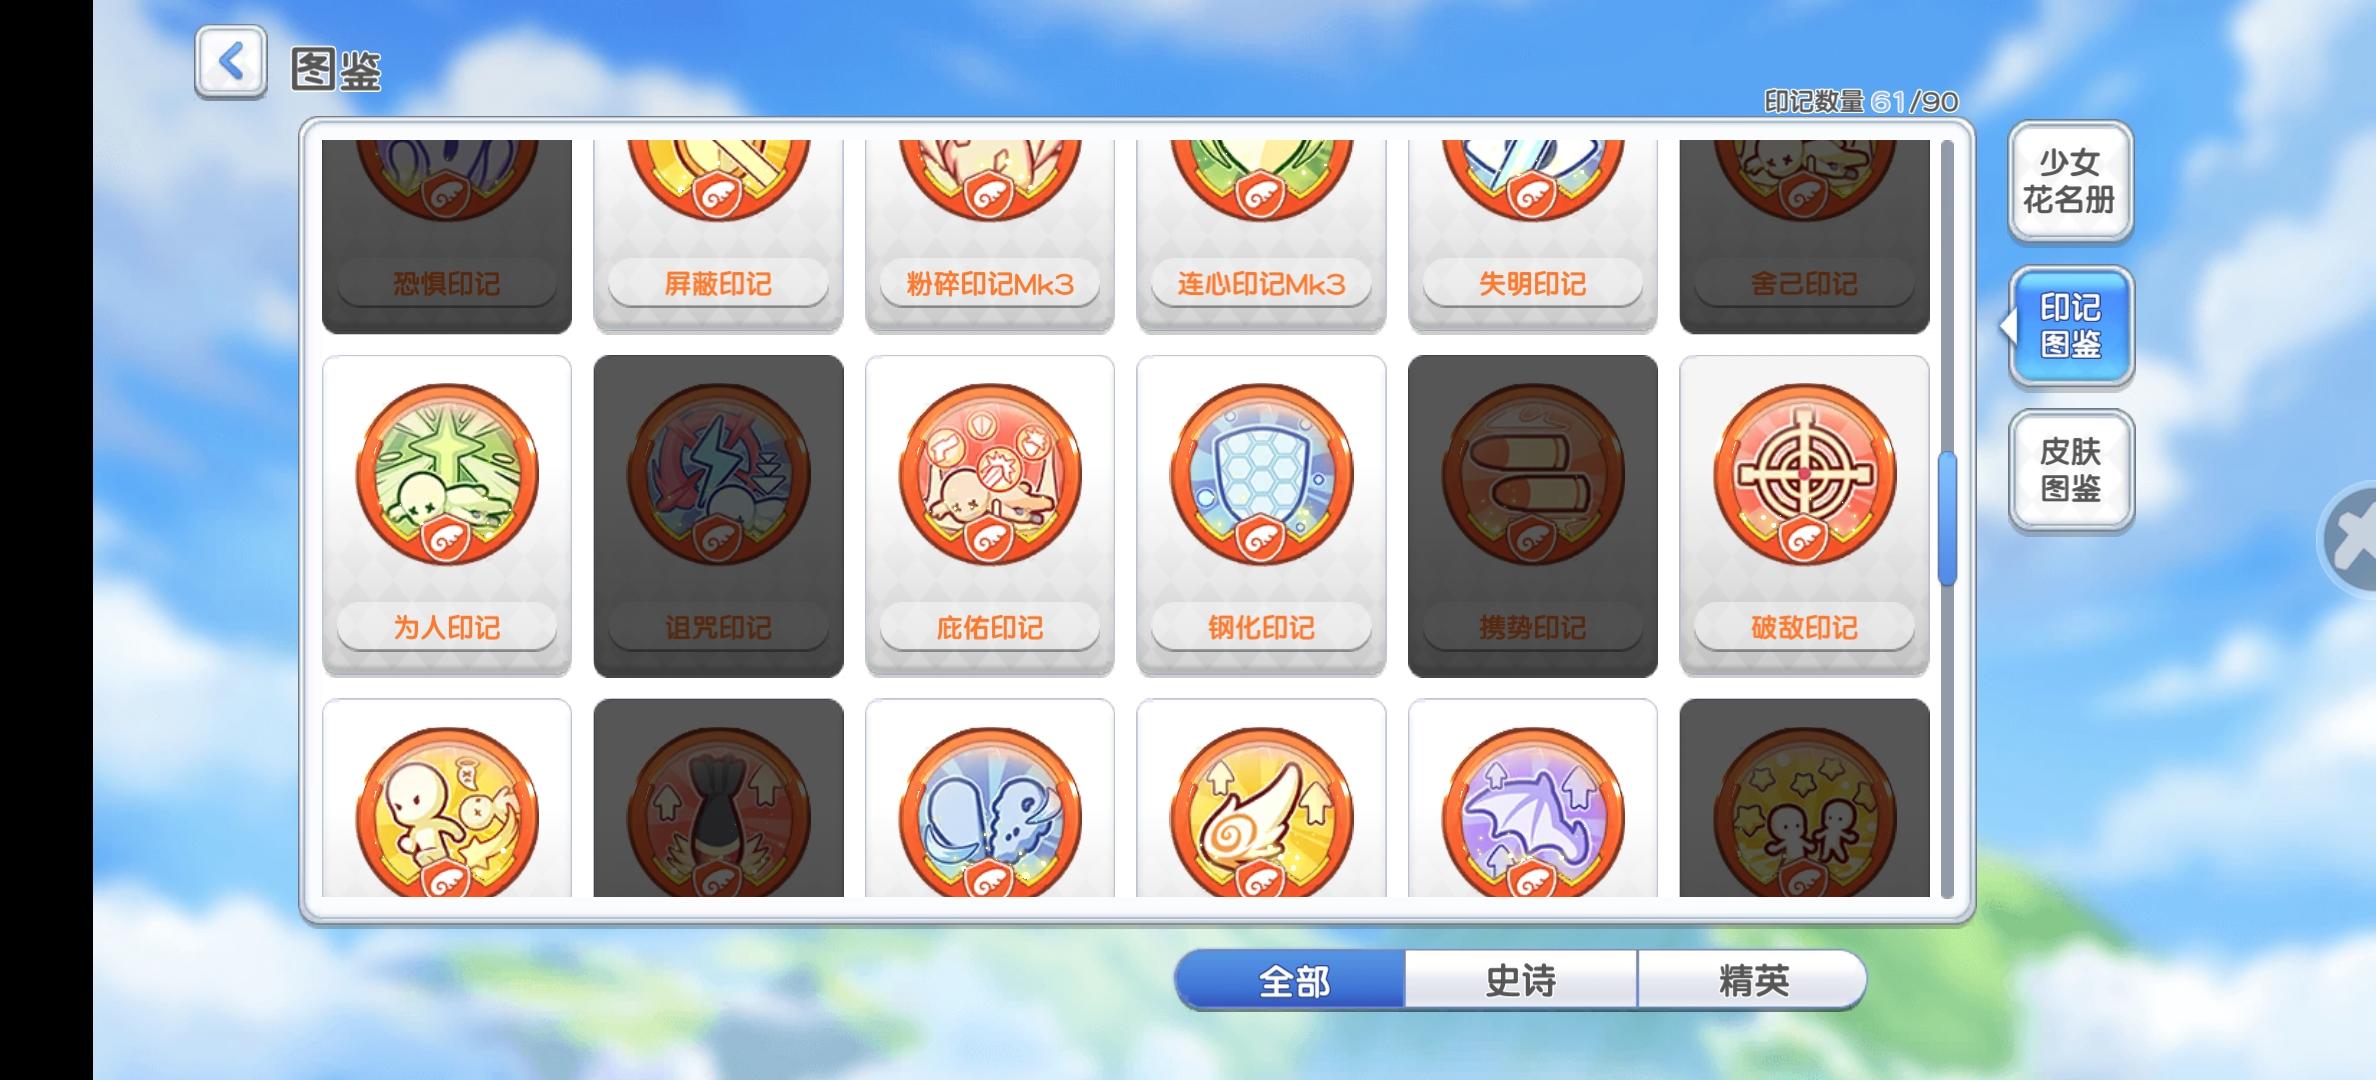Open the purple bat-wing badge

click(1533, 810)
